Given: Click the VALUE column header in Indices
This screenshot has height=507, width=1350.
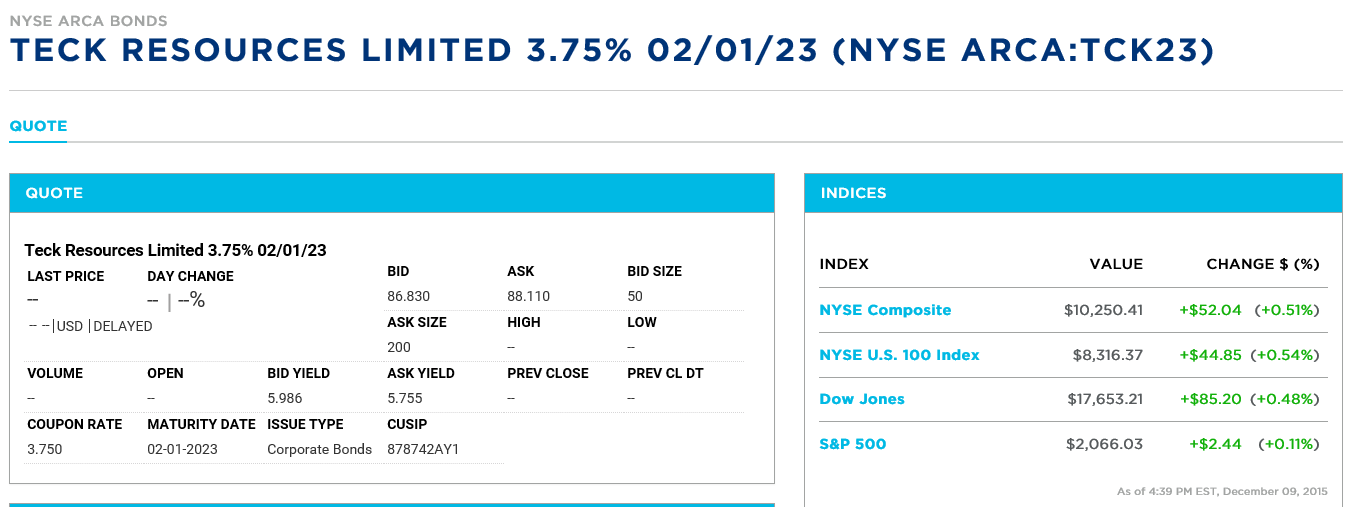Looking at the screenshot, I should 1116,264.
